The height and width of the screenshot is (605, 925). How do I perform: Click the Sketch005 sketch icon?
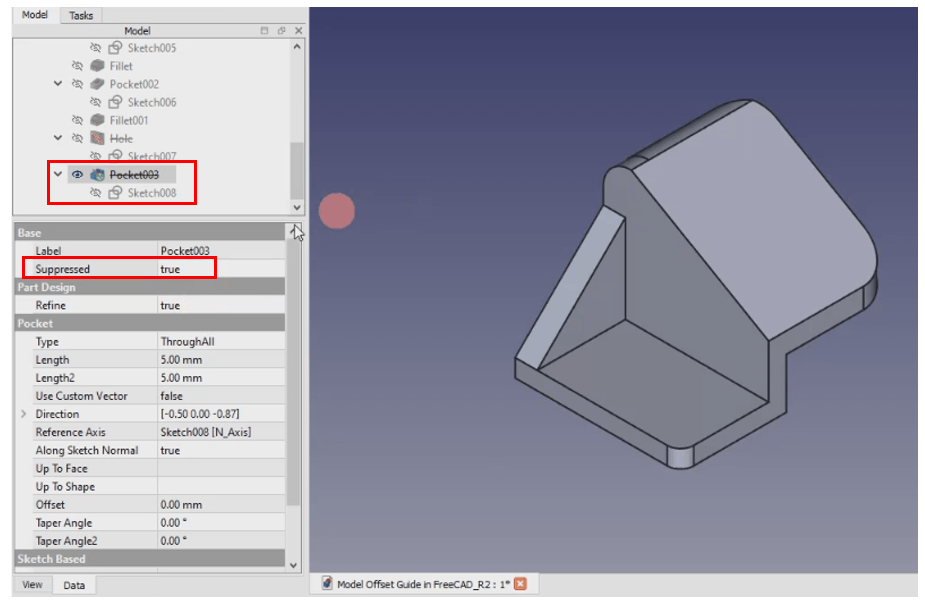coord(116,48)
